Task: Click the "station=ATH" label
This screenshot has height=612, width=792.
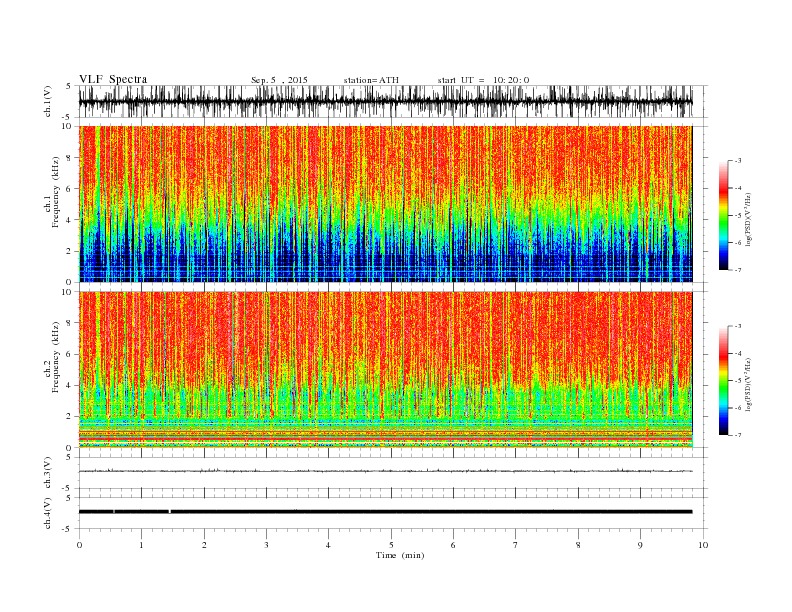Action: [x=371, y=80]
